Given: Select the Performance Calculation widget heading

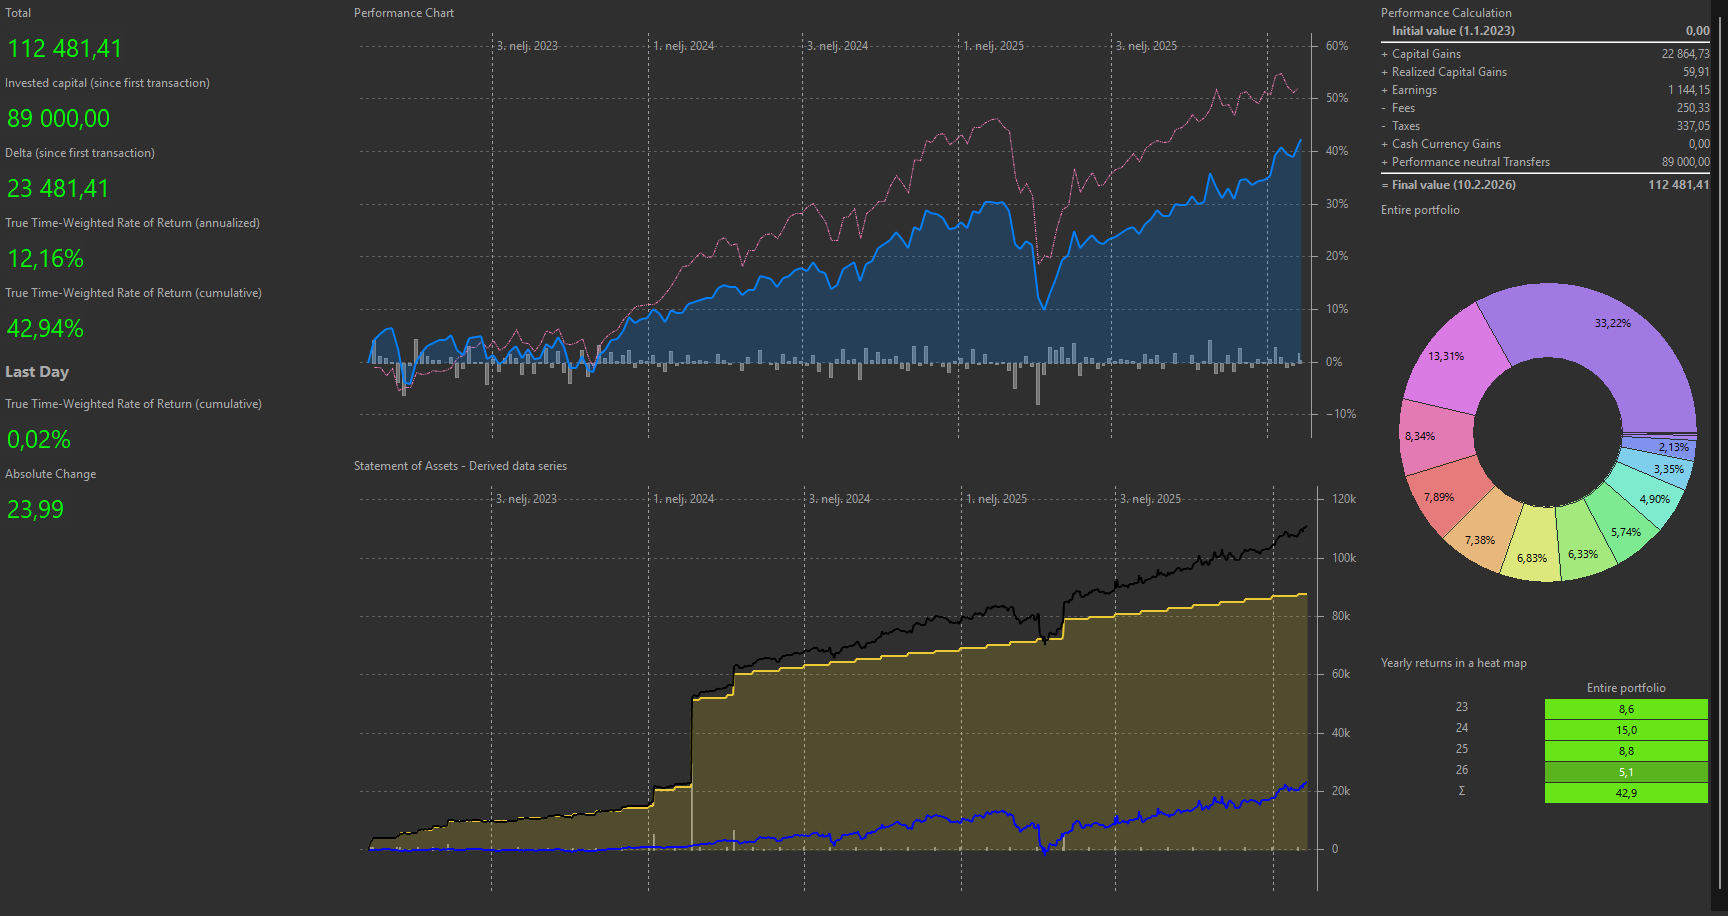Looking at the screenshot, I should (x=1446, y=13).
